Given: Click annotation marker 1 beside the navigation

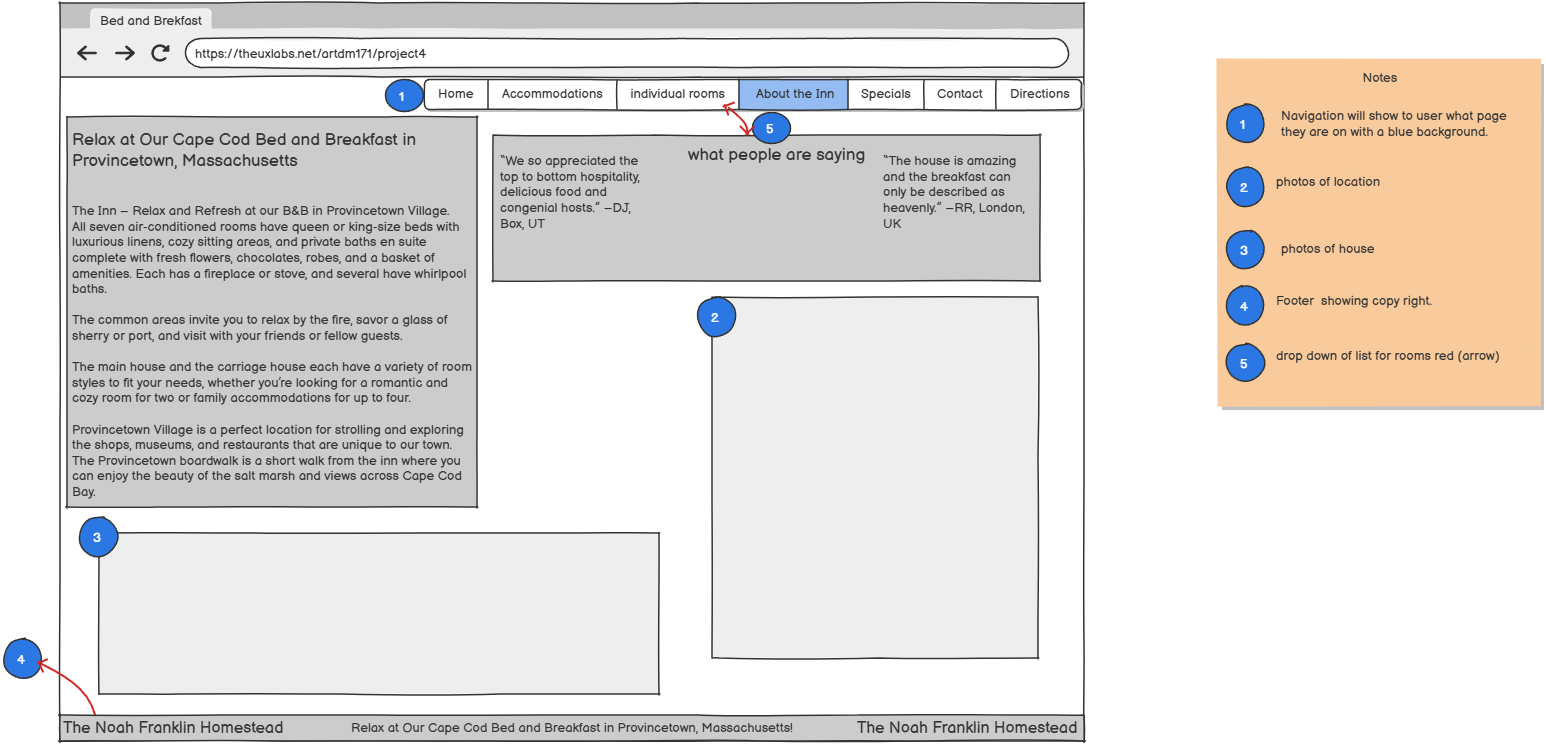Looking at the screenshot, I should (x=403, y=97).
